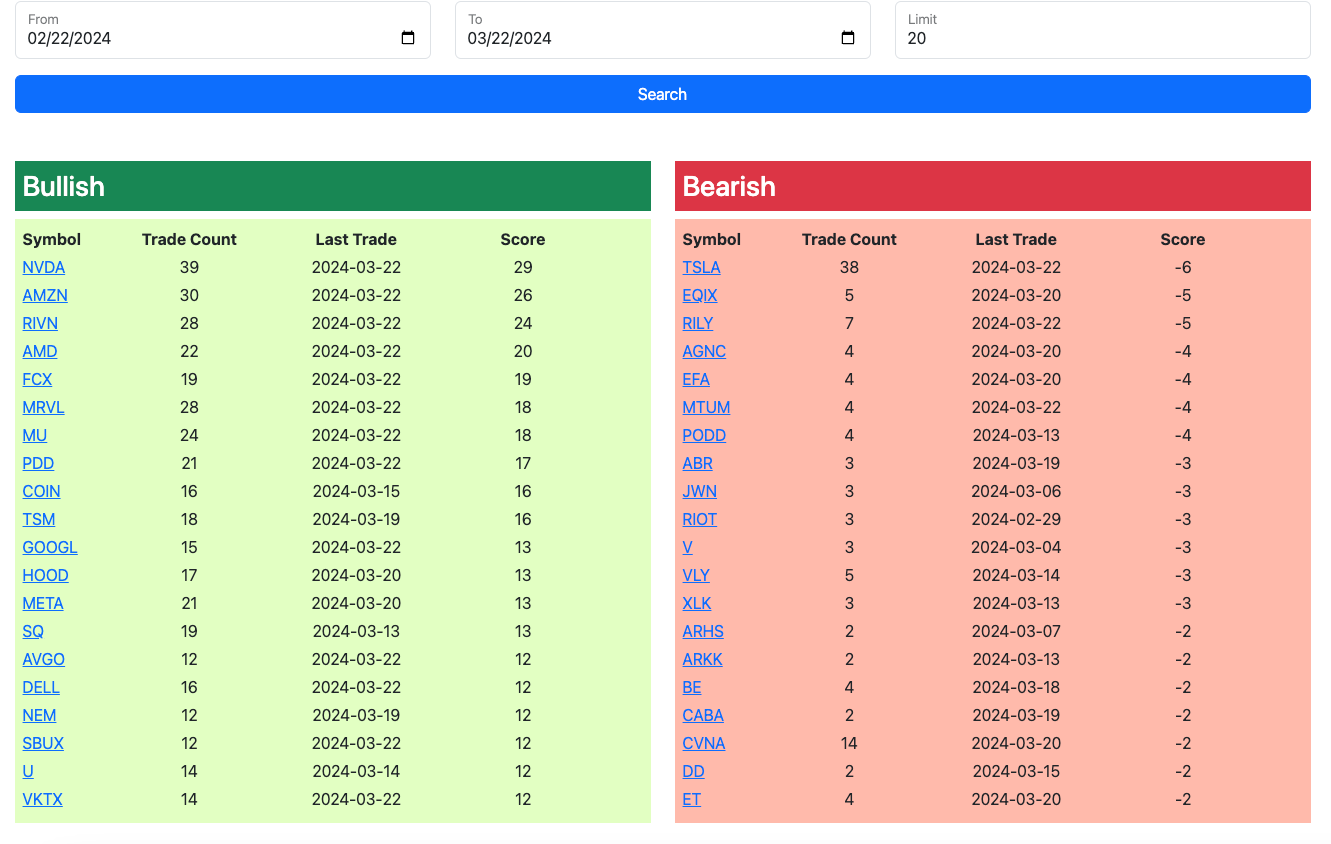Image resolution: width=1331 pixels, height=844 pixels.
Task: Open the AGNC symbol link
Action: [705, 351]
